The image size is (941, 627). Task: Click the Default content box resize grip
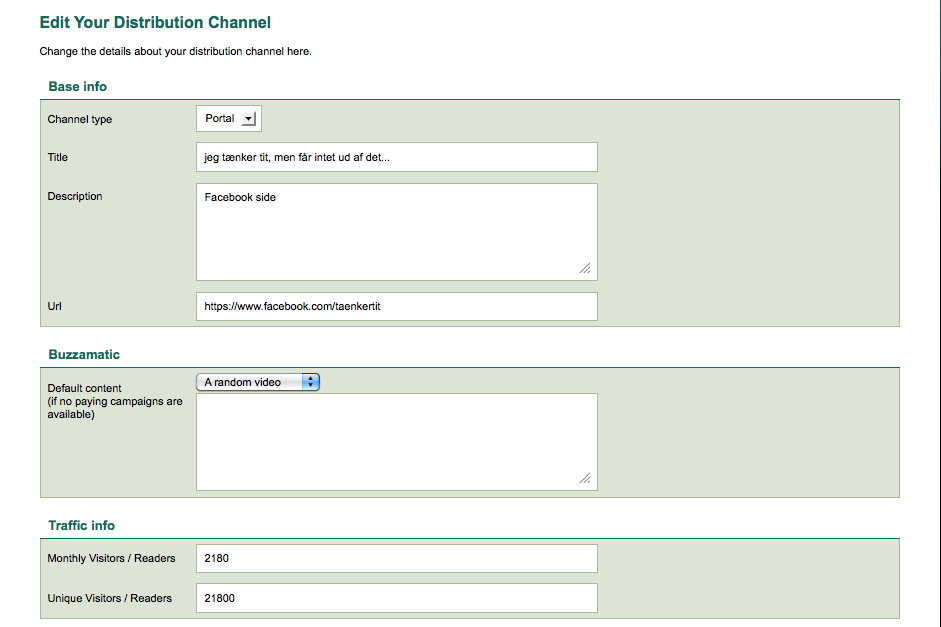click(x=585, y=478)
